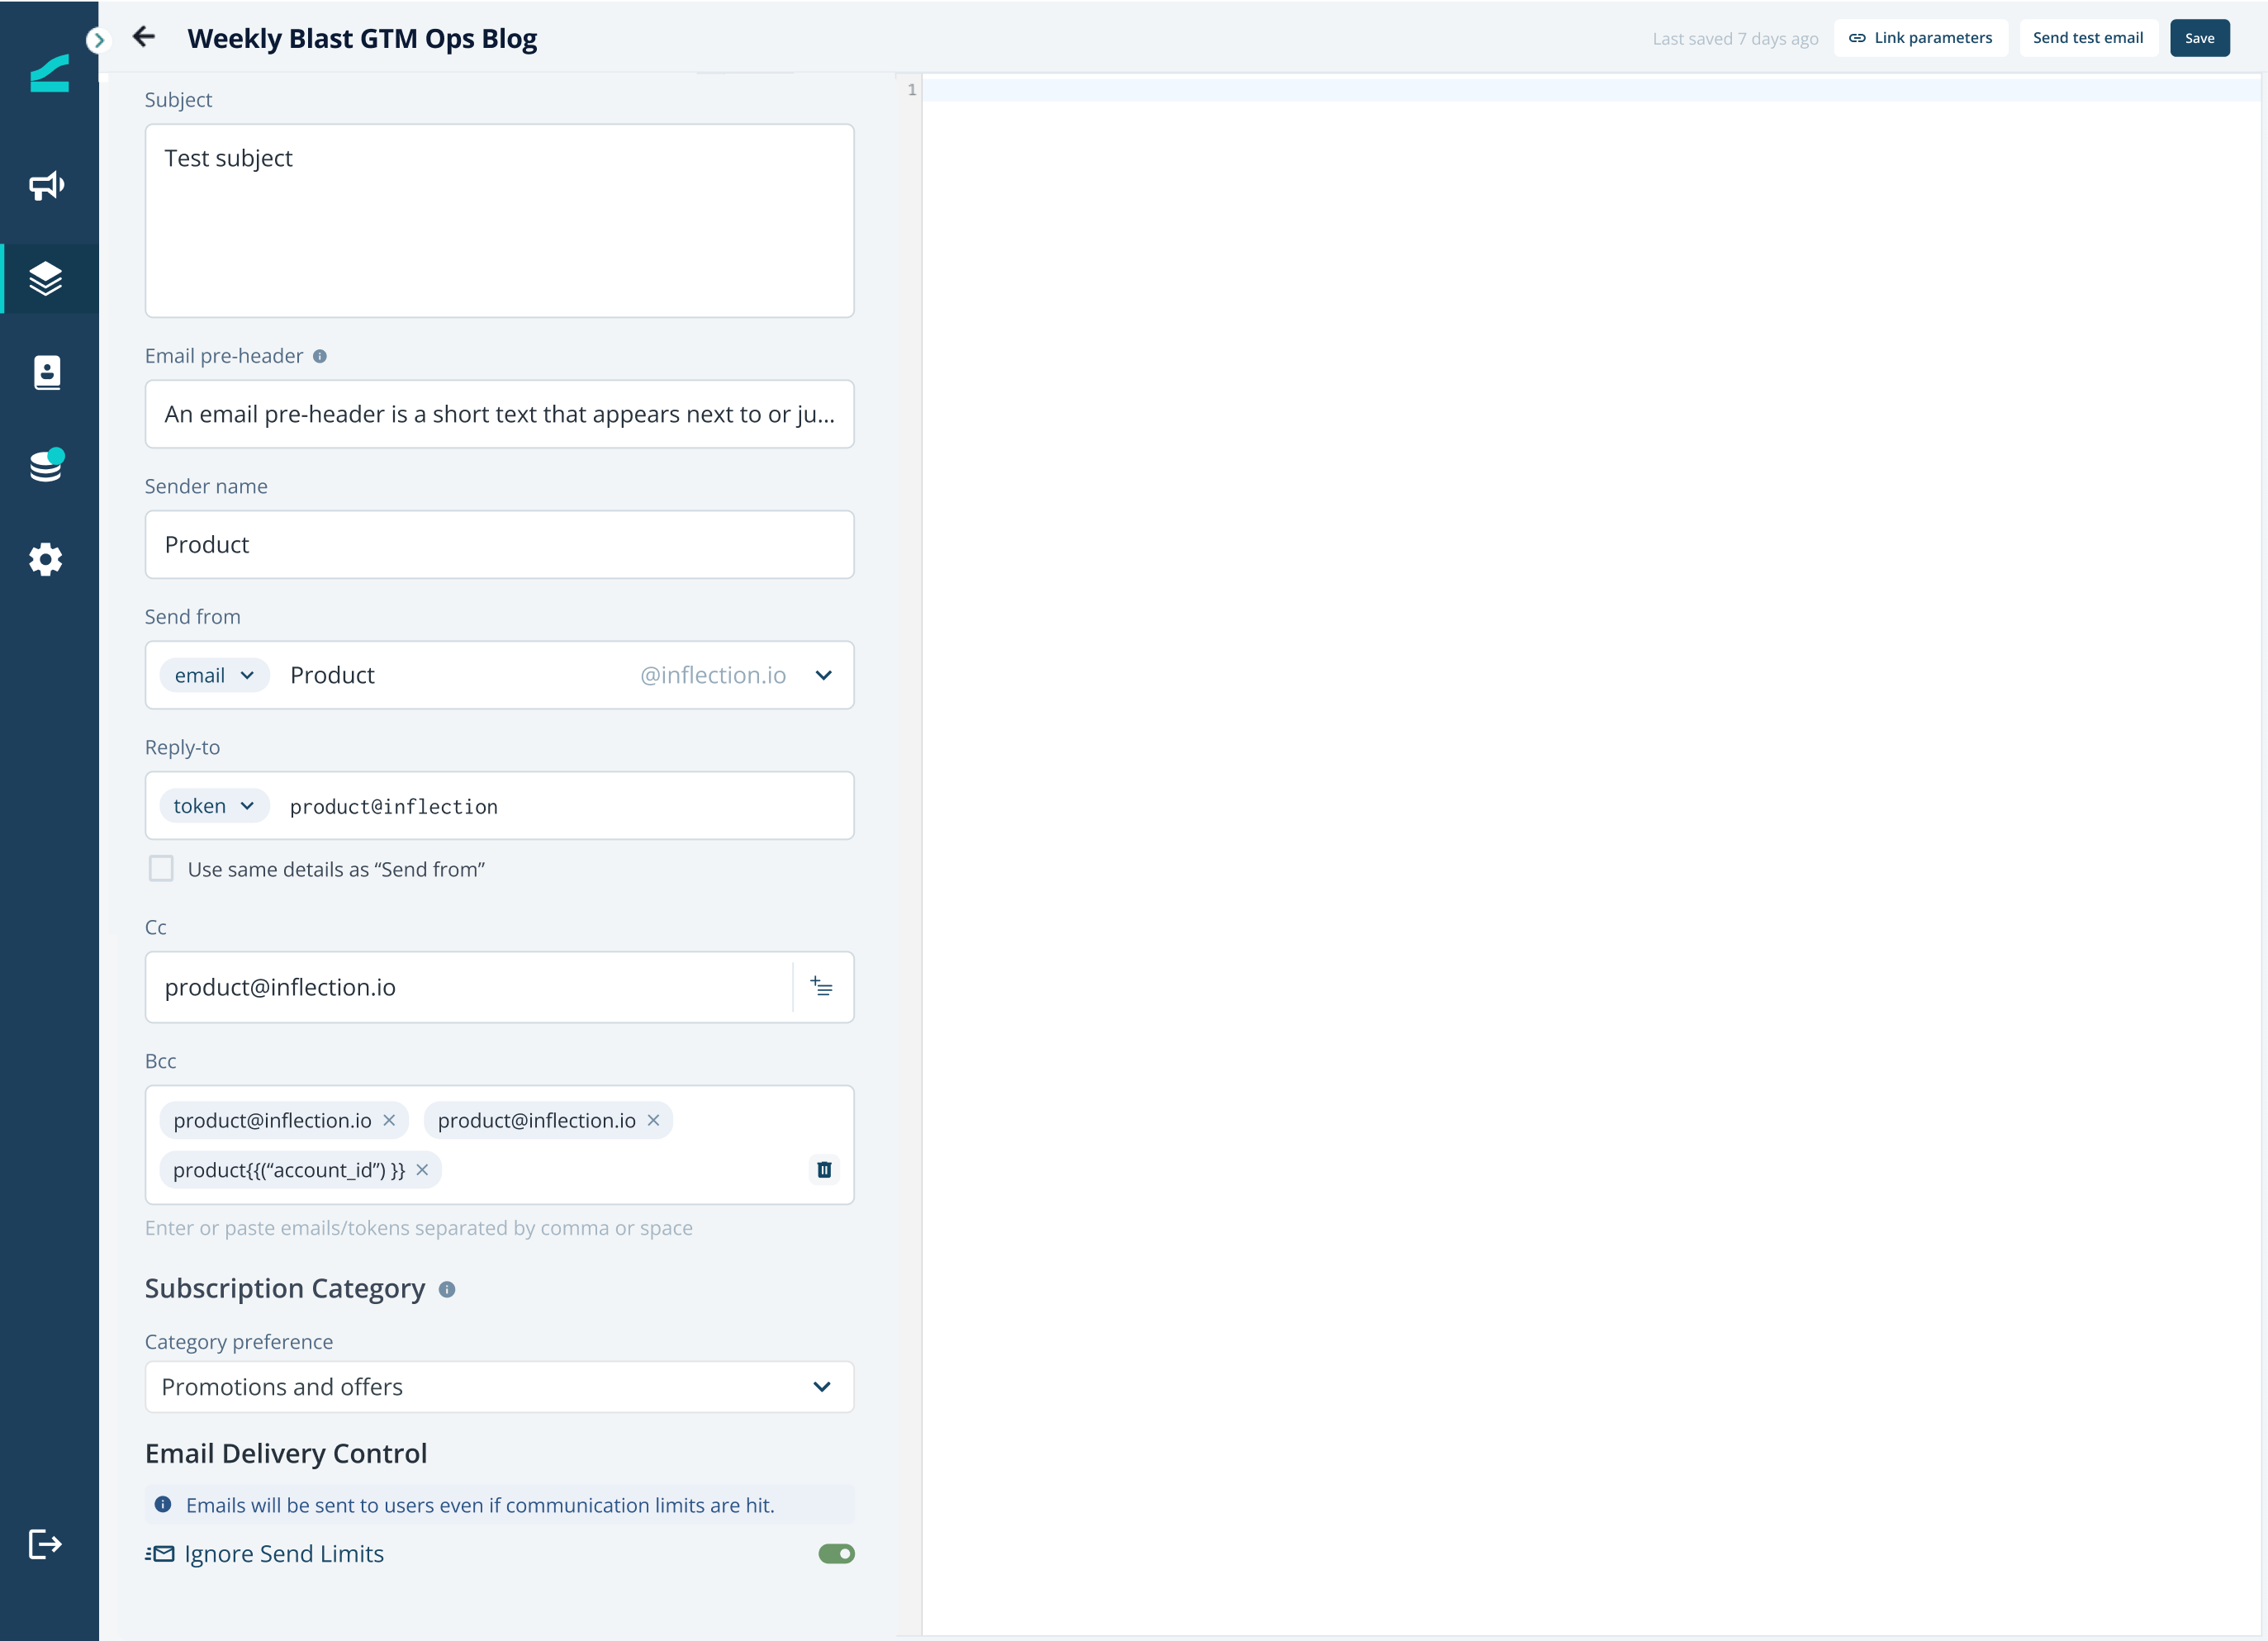The height and width of the screenshot is (1641, 2268).
Task: Open the contacts book sidebar icon
Action: click(47, 372)
